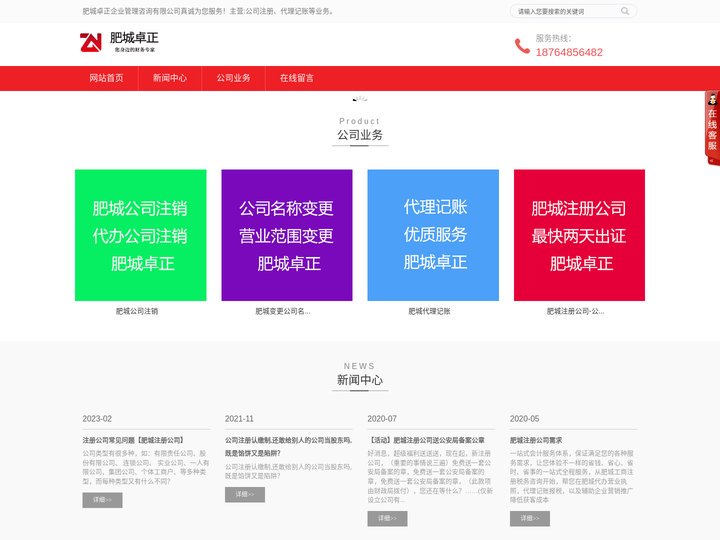This screenshot has height=540, width=720.
Task: Open article 肥城注册公司需求
Action: coord(536,440)
